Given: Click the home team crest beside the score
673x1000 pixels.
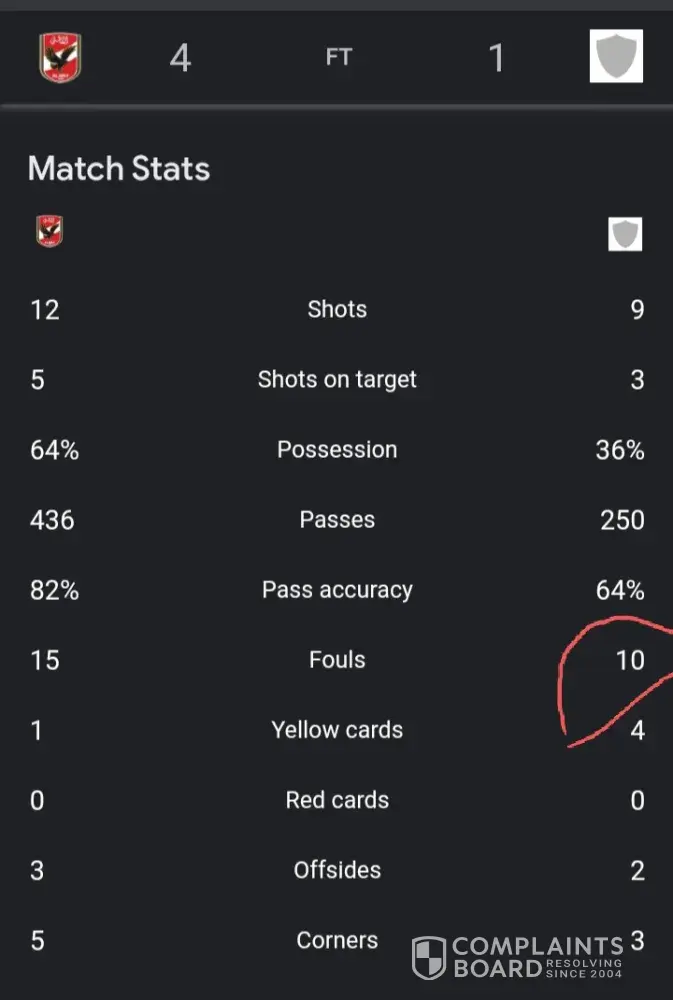Looking at the screenshot, I should coord(60,57).
